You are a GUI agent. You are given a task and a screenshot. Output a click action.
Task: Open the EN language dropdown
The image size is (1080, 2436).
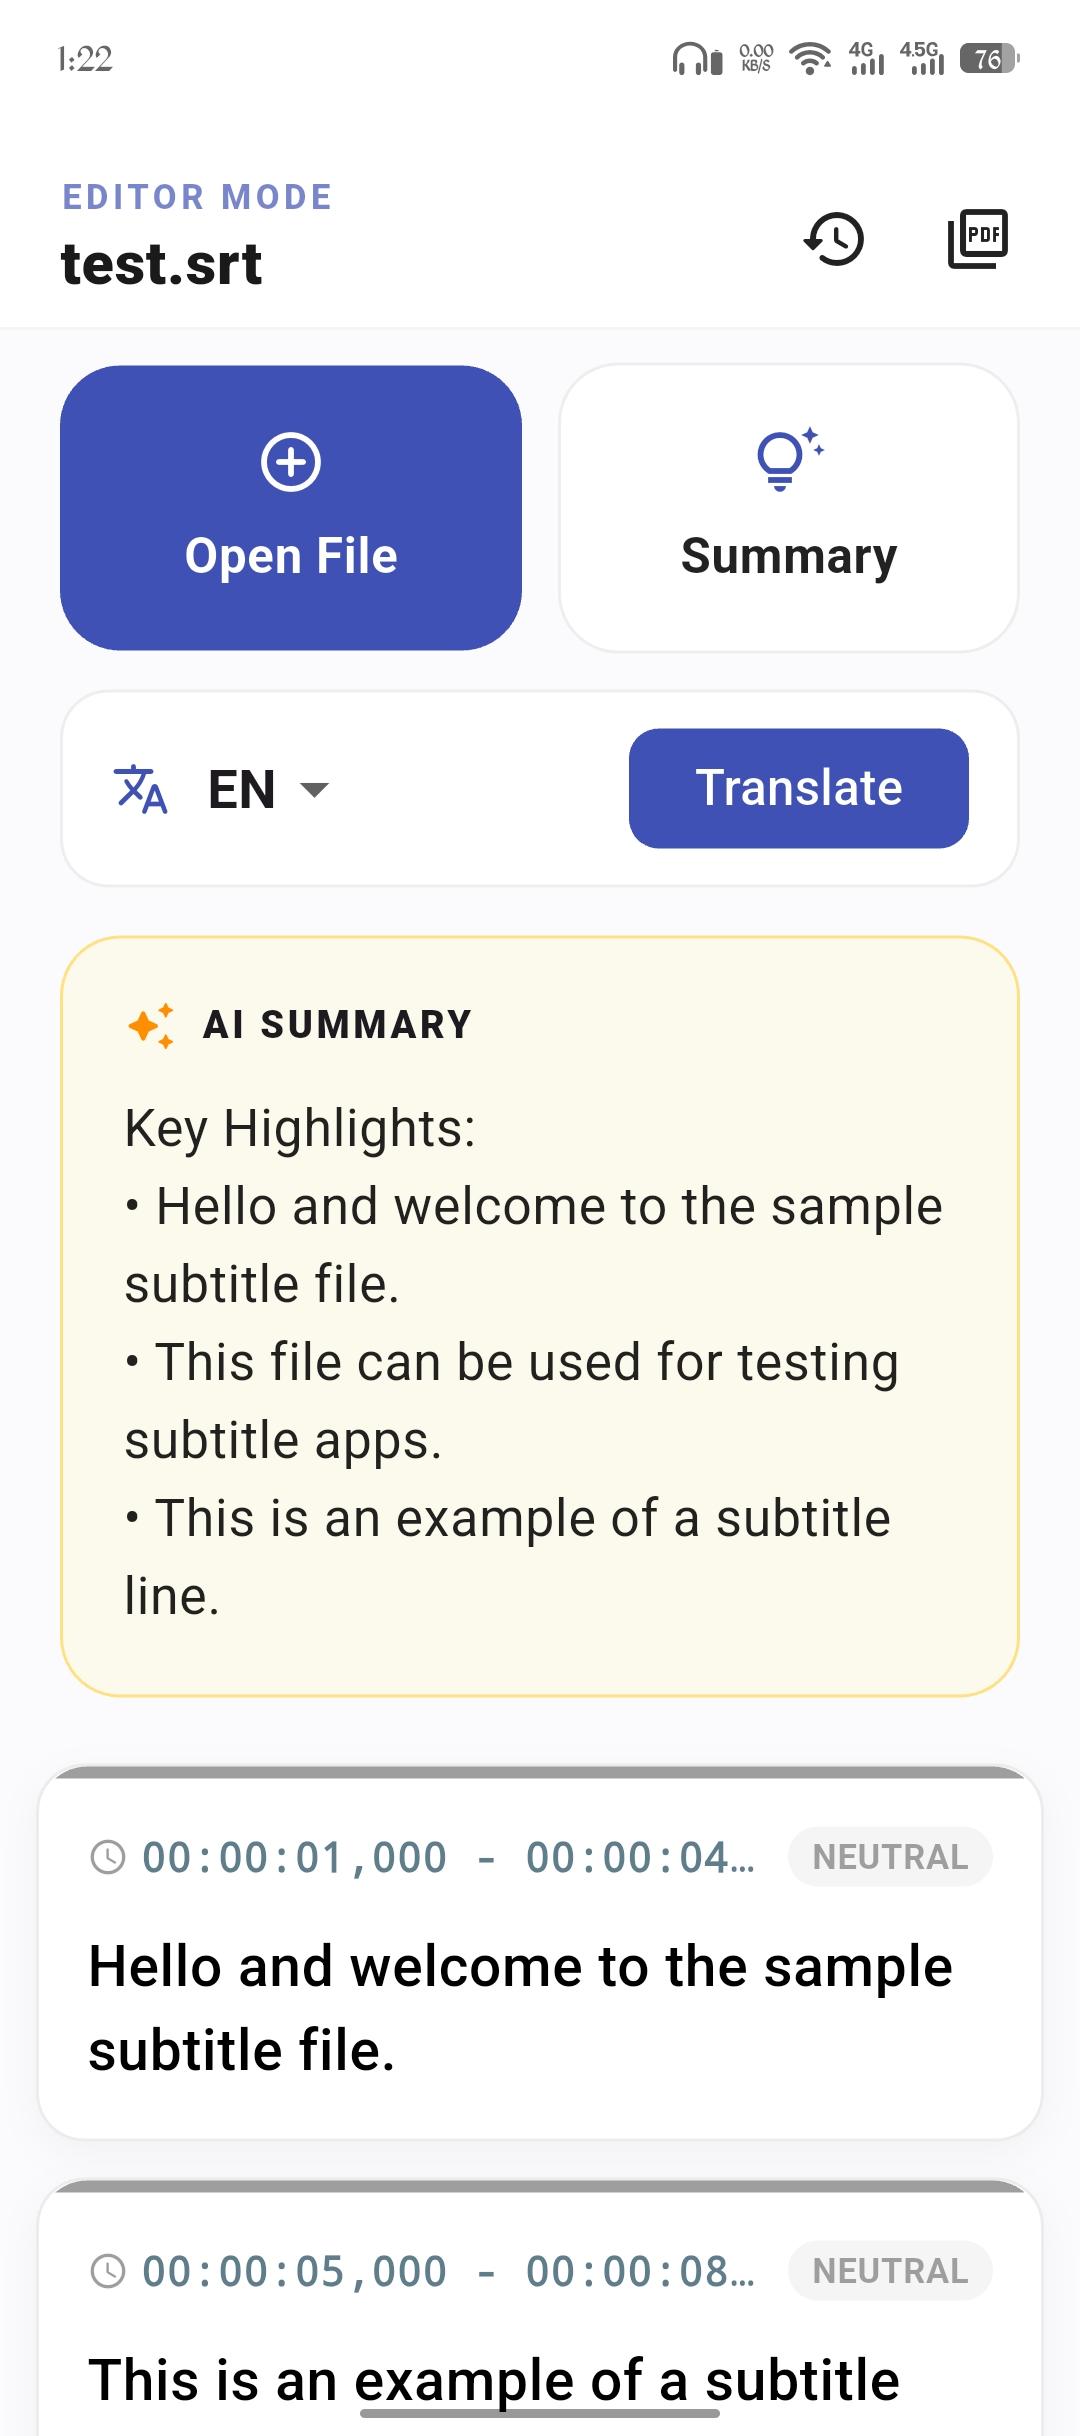(242, 789)
